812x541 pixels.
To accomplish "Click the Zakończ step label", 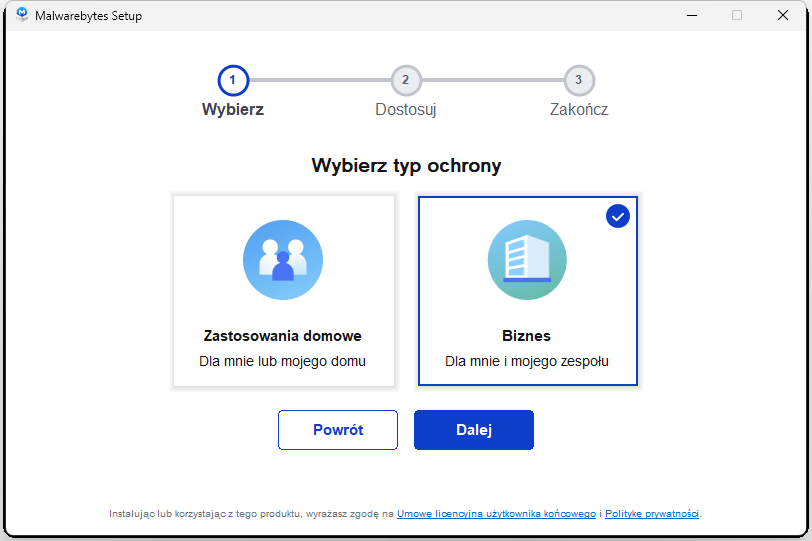I will 579,109.
